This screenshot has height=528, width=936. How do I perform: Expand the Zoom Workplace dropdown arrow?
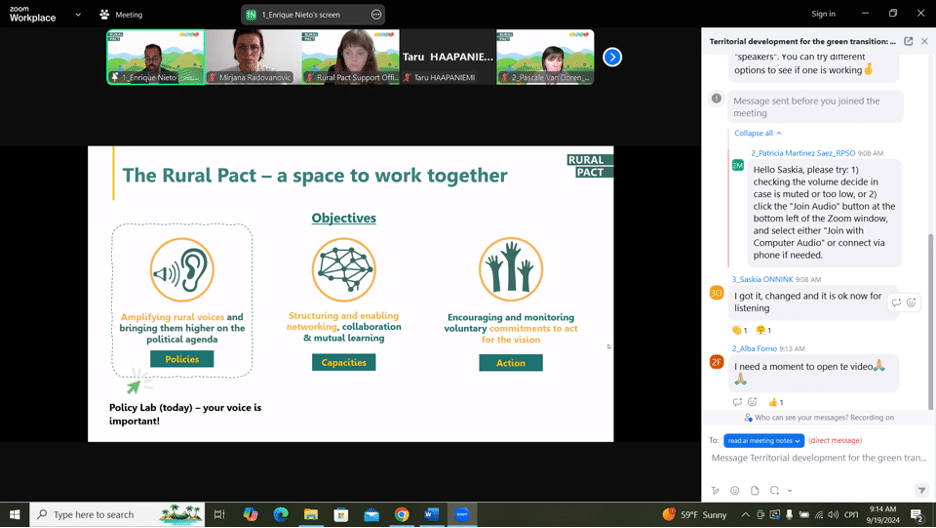pos(78,15)
